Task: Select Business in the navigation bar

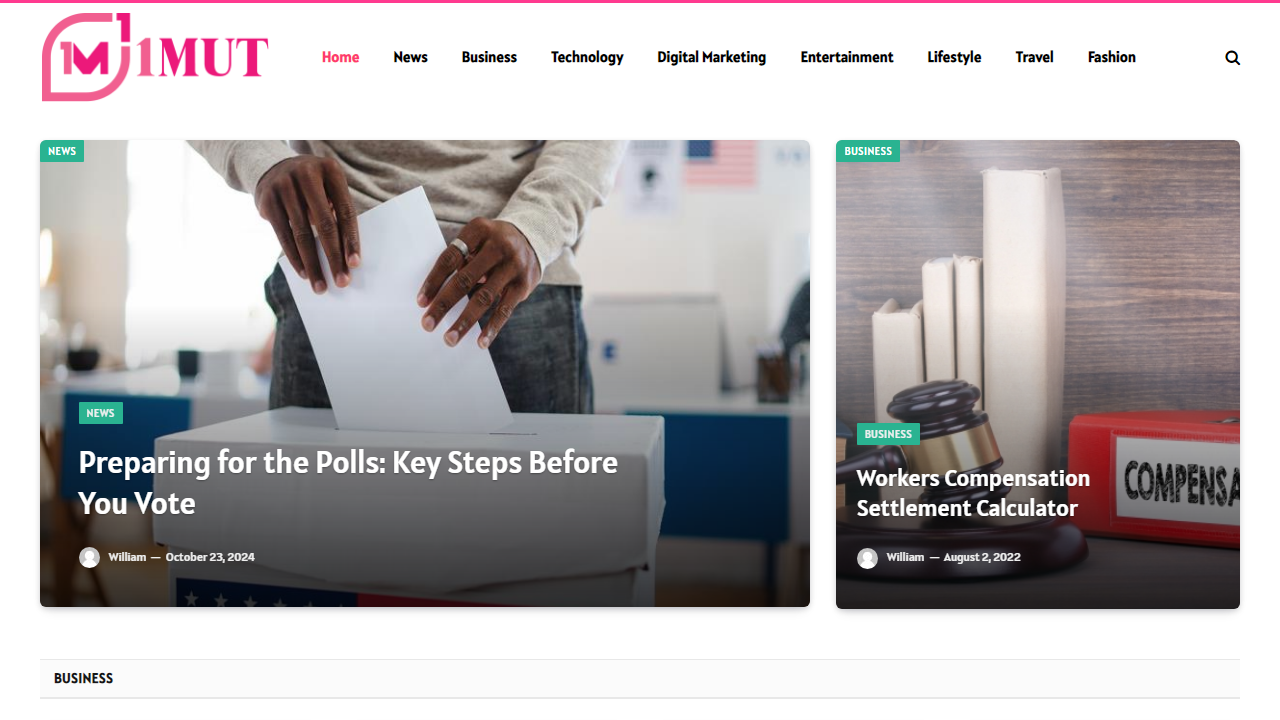Action: 489,57
